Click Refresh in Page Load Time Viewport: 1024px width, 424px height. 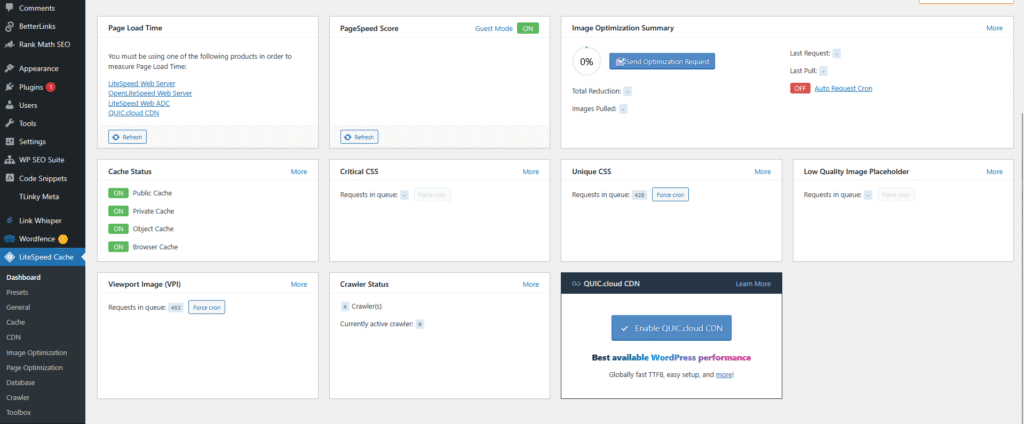(x=127, y=137)
